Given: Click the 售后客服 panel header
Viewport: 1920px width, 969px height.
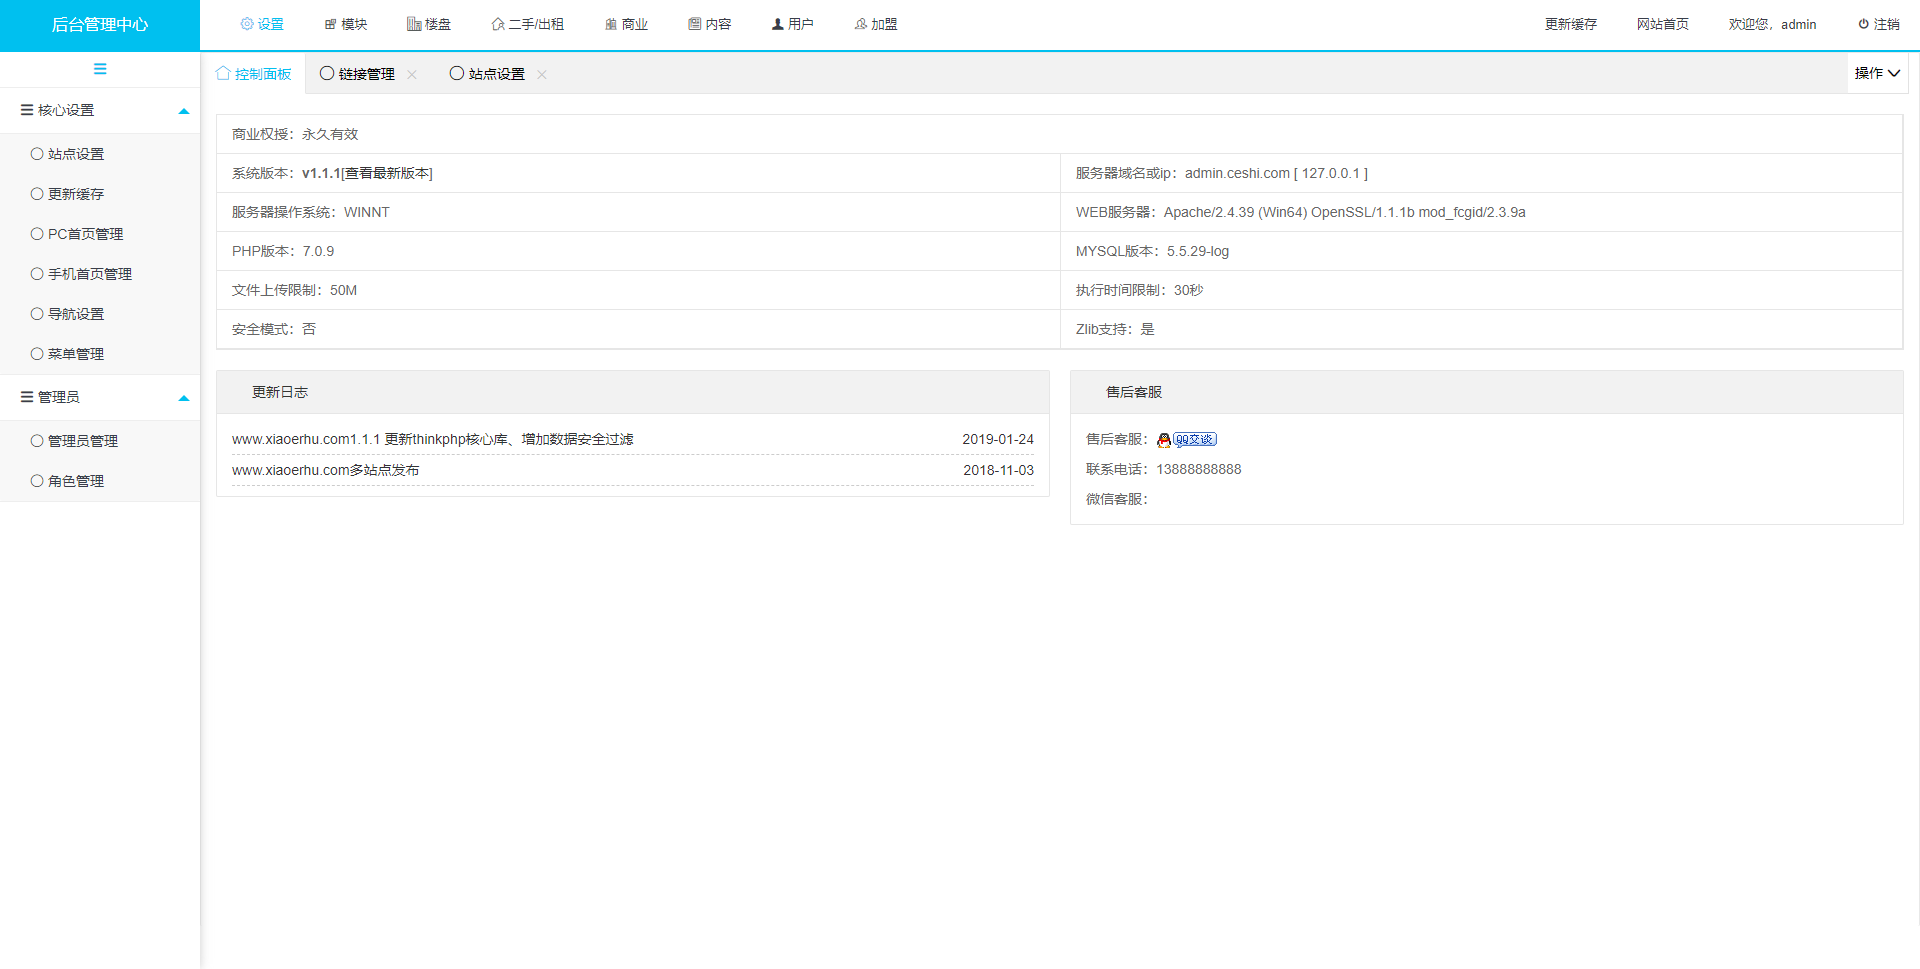Looking at the screenshot, I should point(1487,392).
